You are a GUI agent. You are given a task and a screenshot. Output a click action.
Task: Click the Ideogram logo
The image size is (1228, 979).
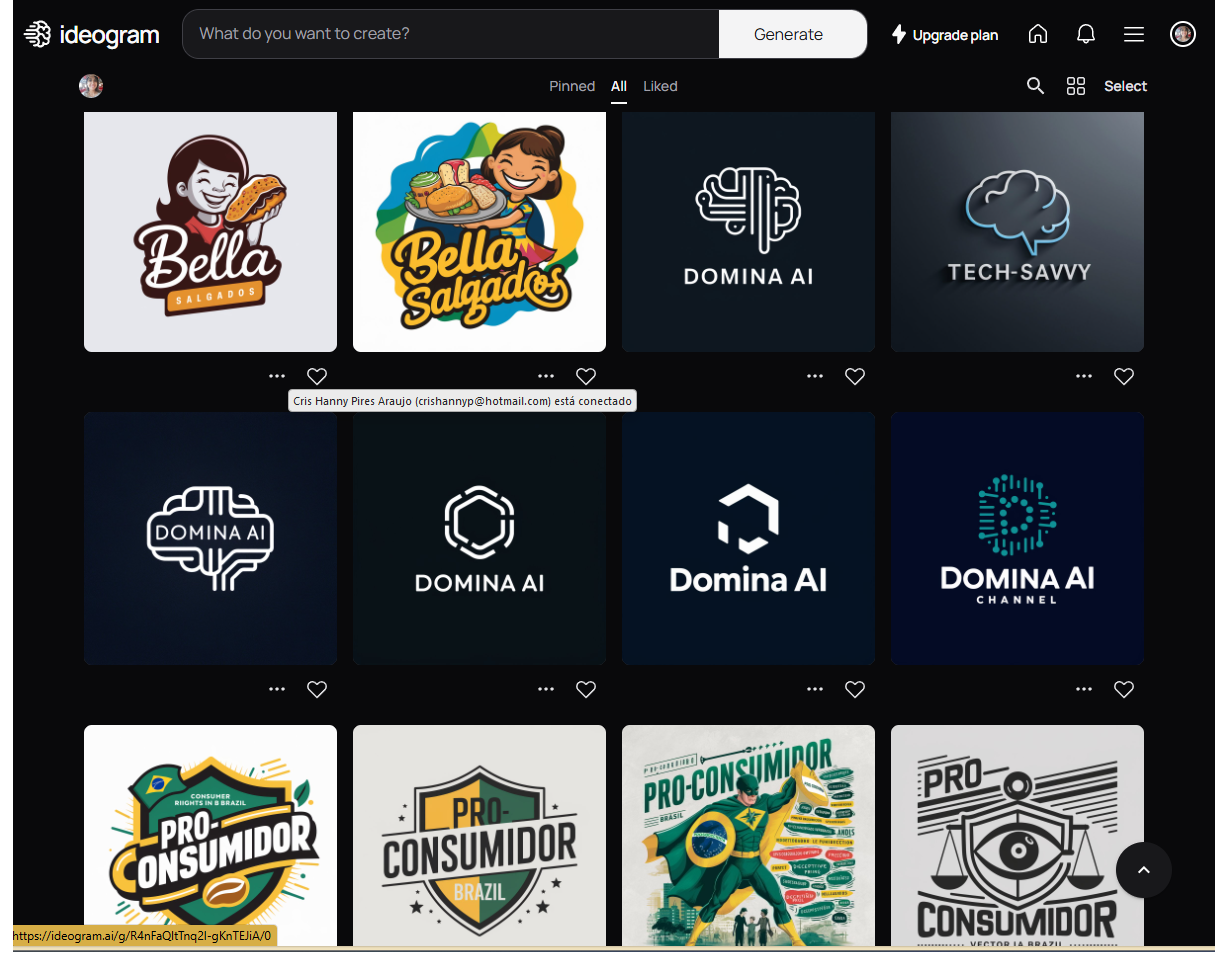(90, 33)
